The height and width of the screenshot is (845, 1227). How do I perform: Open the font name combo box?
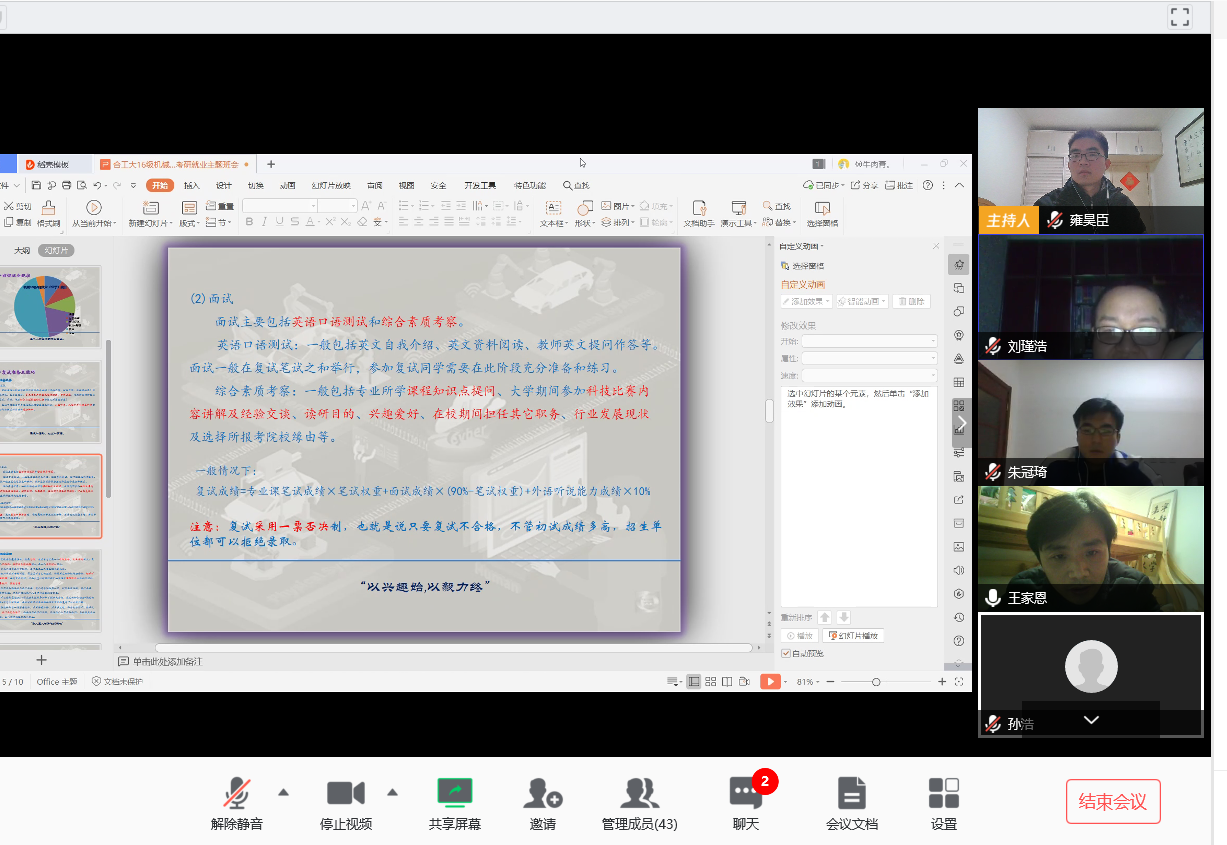point(279,205)
